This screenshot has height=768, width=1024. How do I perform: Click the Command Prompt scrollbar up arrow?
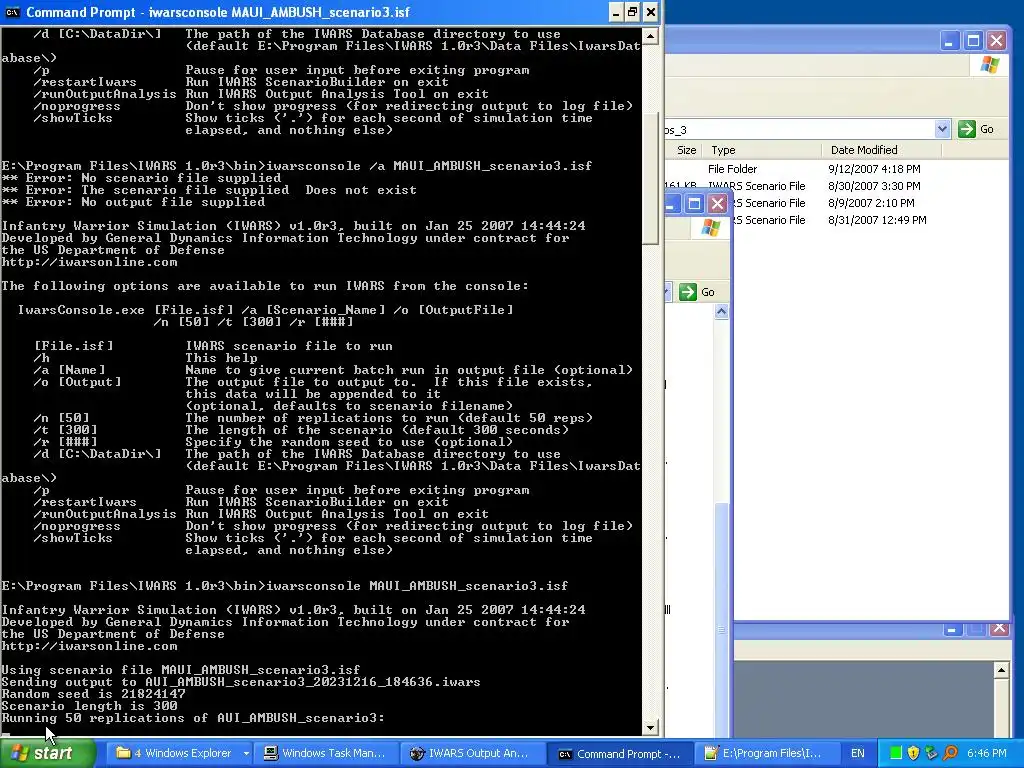650,36
